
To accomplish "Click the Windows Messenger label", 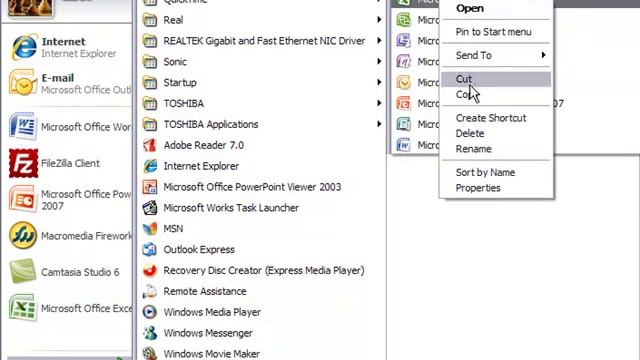I will [208, 333].
